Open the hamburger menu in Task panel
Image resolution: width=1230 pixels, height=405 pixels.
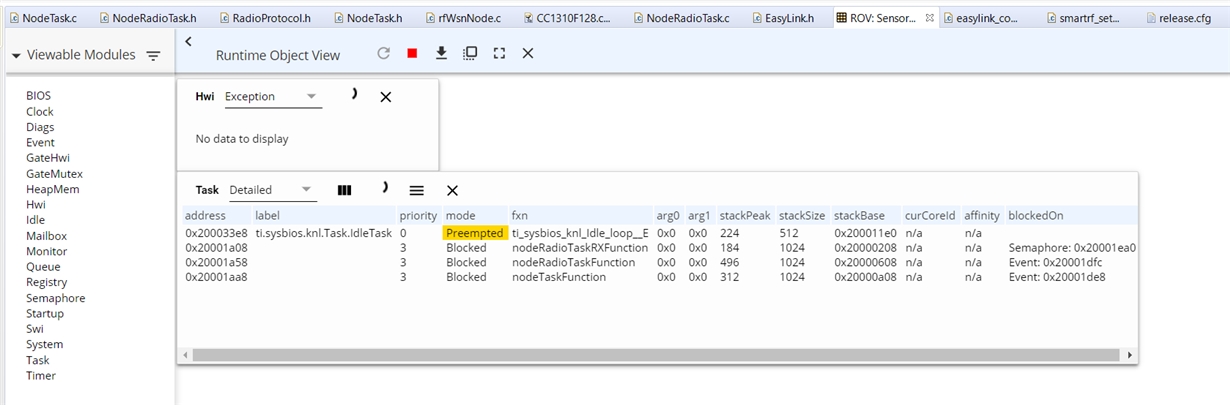(417, 190)
